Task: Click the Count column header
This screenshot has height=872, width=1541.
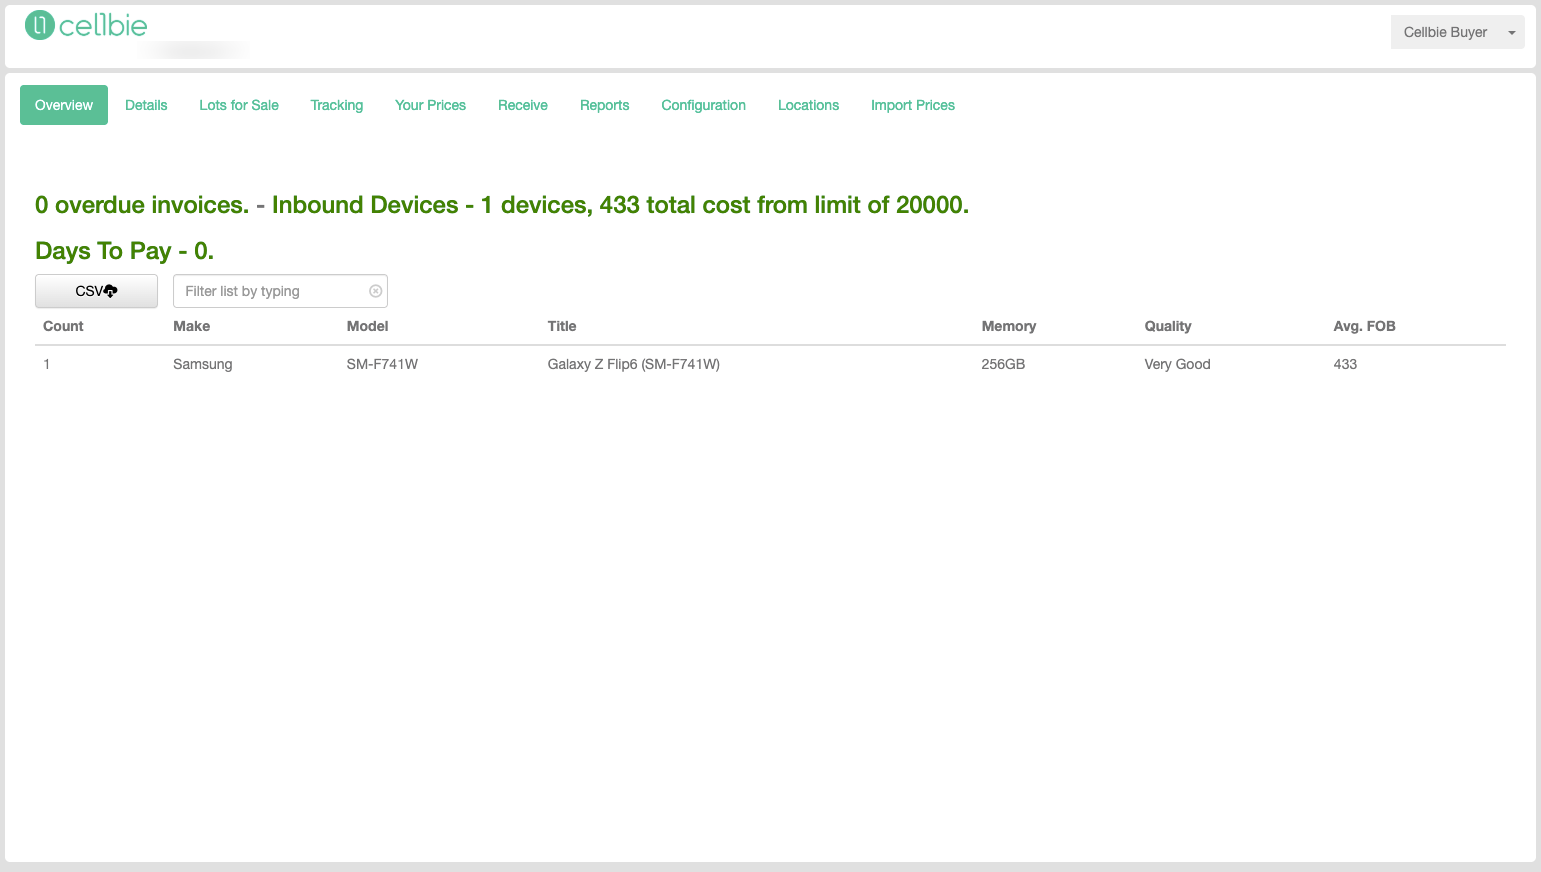Action: (63, 326)
